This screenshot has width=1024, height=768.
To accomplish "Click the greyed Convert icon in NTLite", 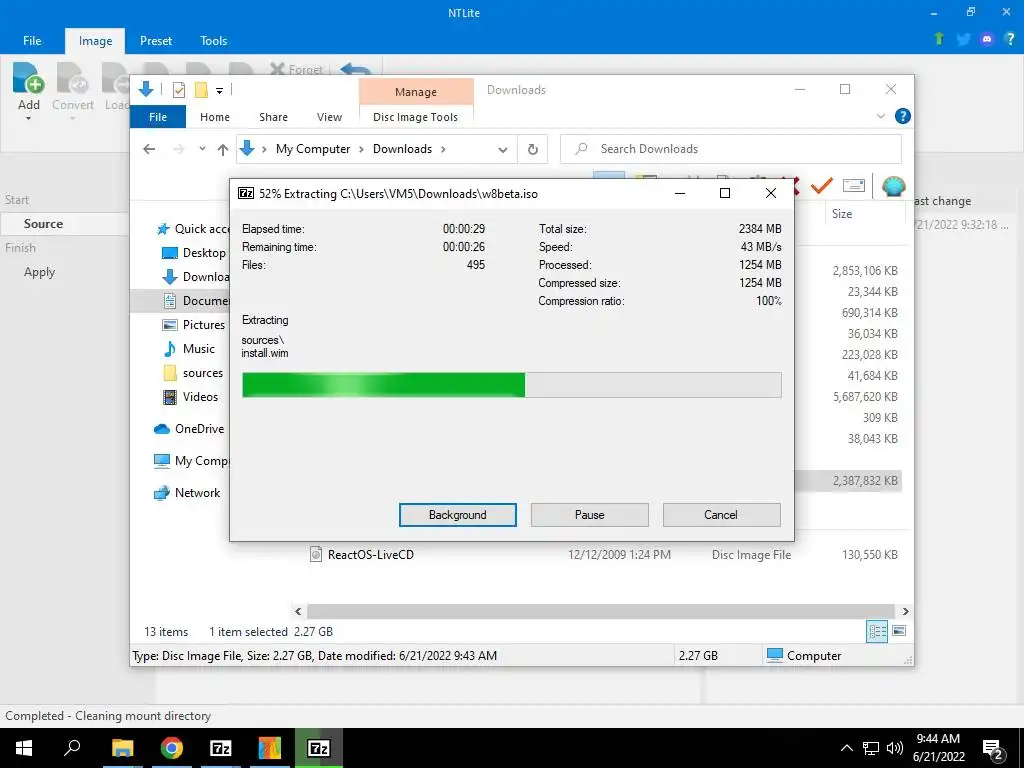I will click(x=72, y=78).
